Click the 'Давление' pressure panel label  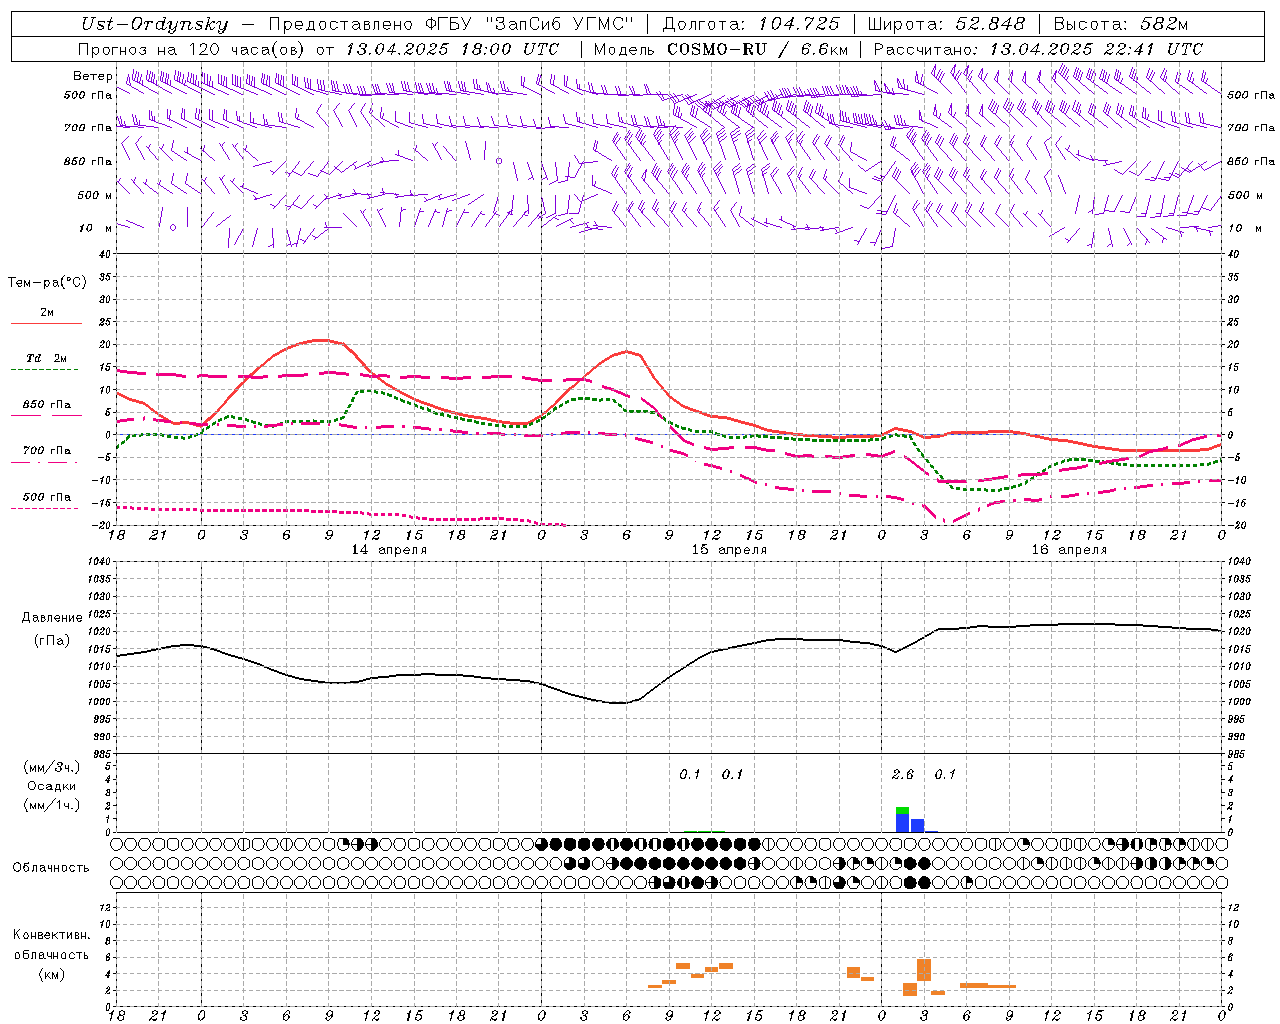pyautogui.click(x=52, y=618)
